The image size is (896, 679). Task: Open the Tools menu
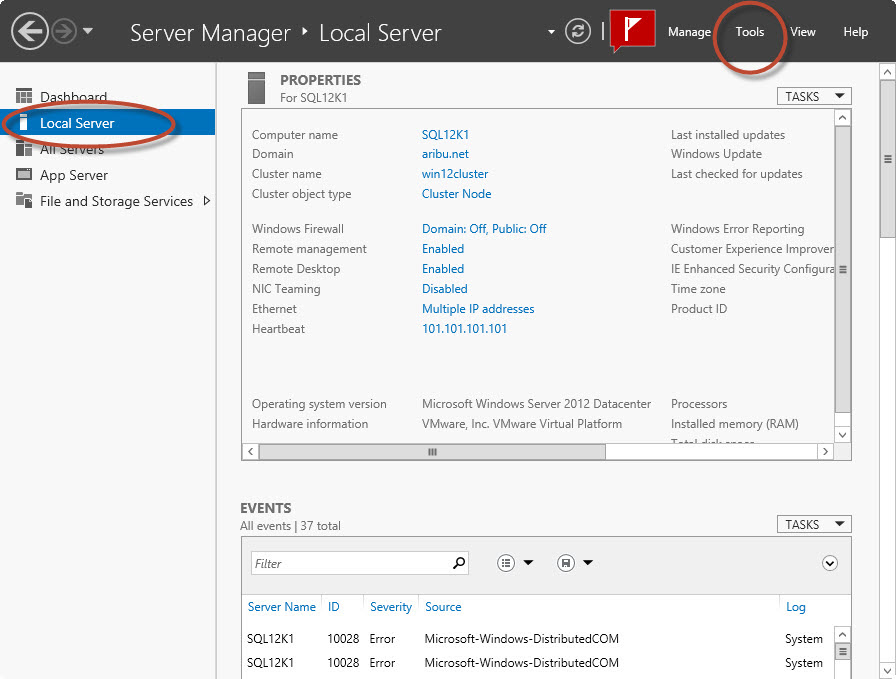[x=749, y=31]
